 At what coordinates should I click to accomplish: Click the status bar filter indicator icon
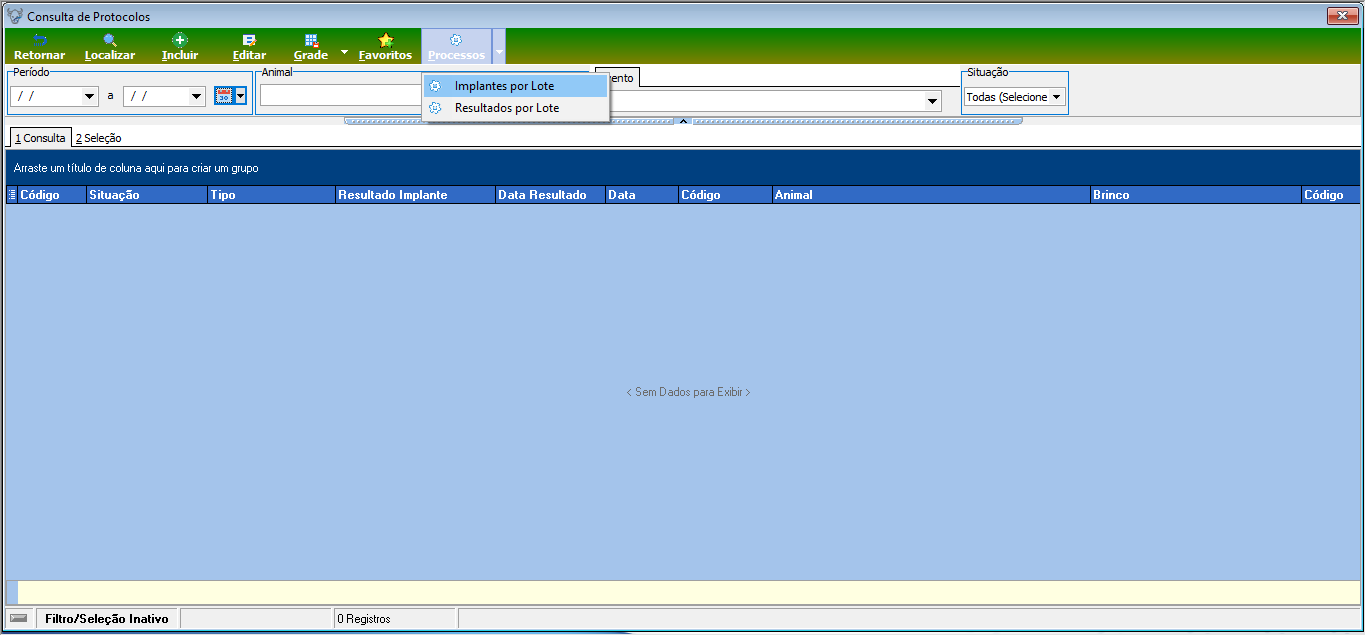tap(19, 618)
